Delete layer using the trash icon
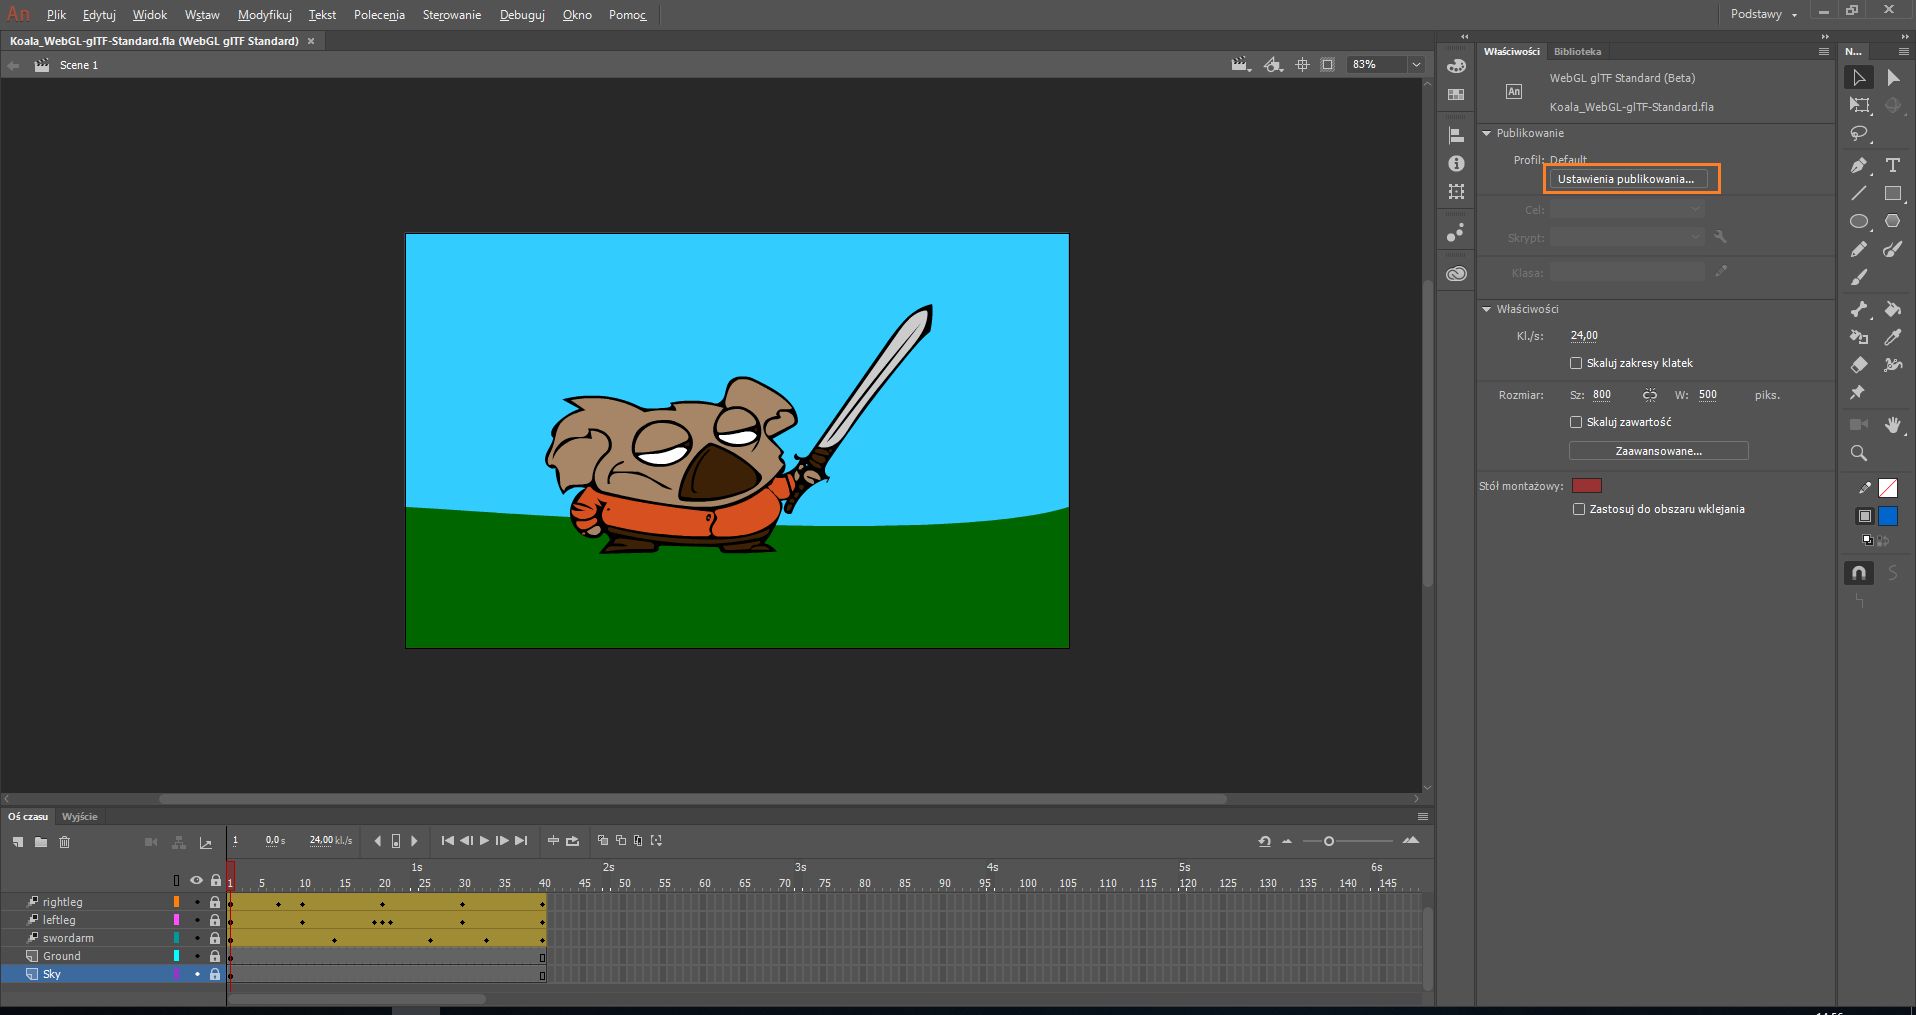This screenshot has height=1015, width=1916. pos(64,842)
